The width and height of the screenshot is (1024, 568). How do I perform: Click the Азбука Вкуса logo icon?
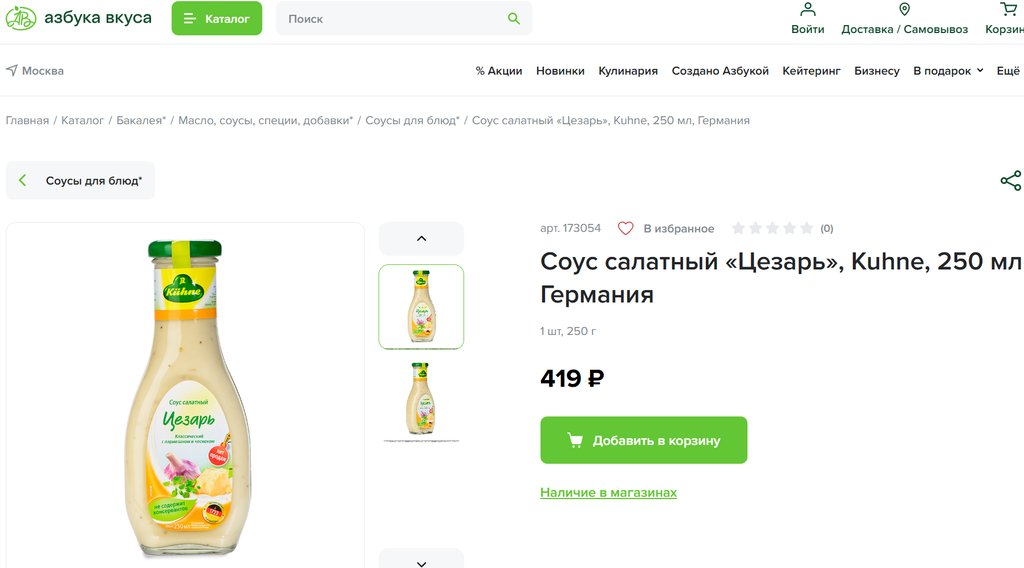pos(21,18)
